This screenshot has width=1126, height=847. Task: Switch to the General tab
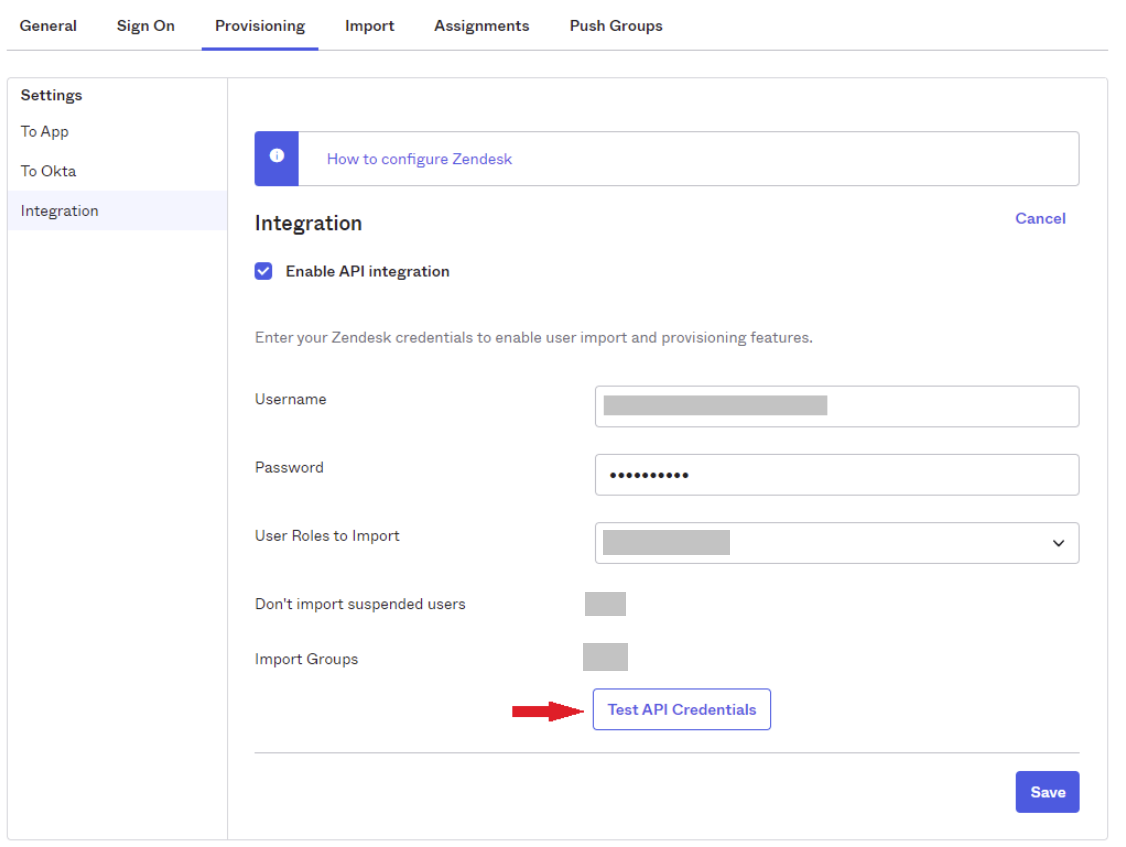coord(48,26)
